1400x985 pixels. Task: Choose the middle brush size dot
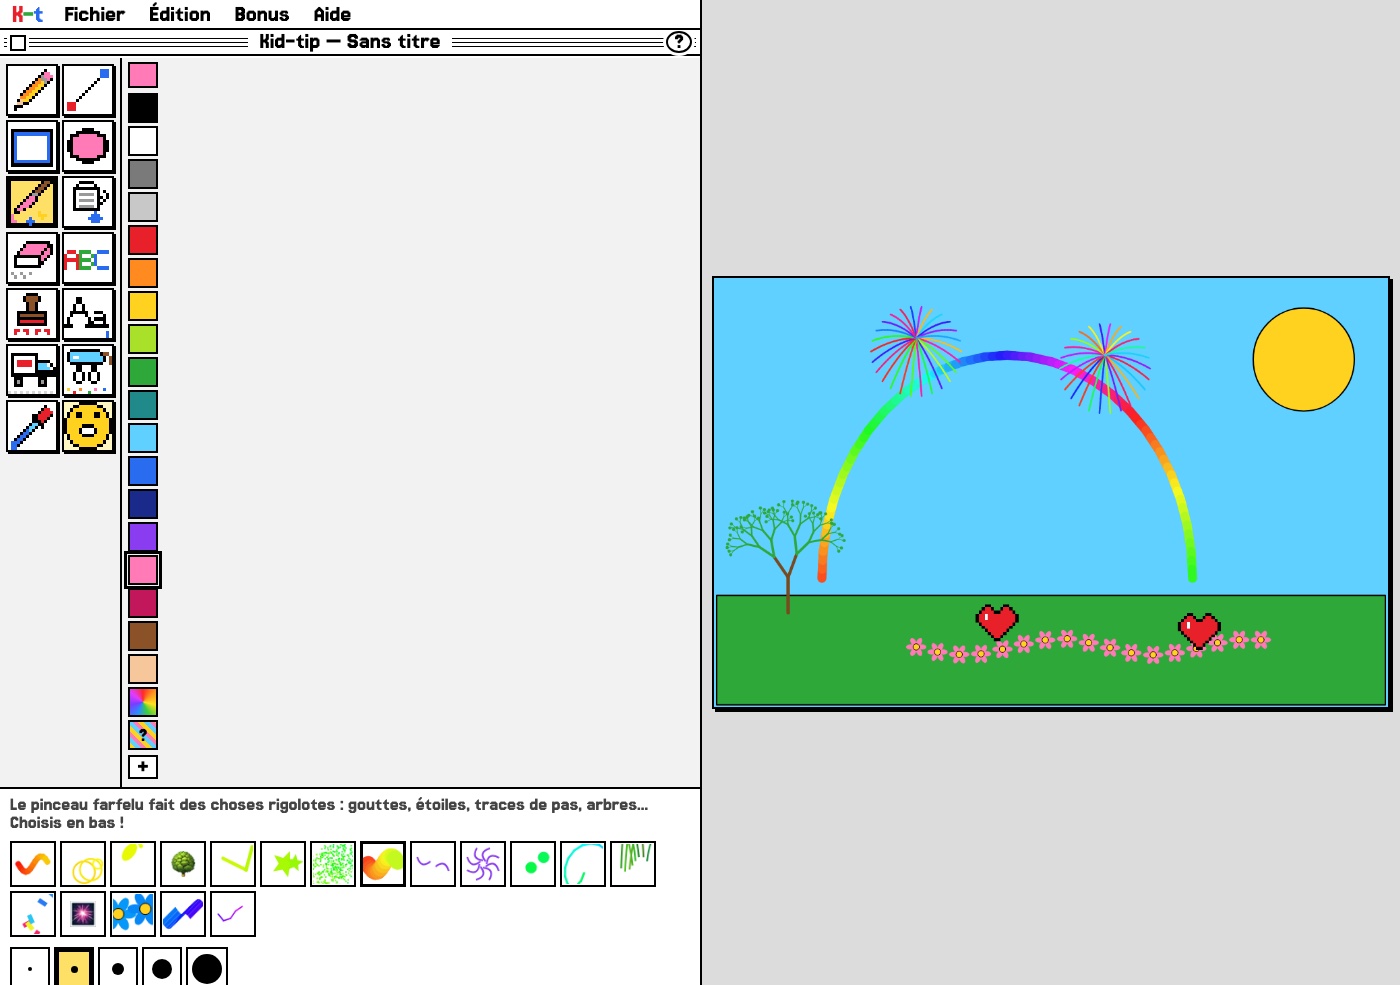pyautogui.click(x=118, y=968)
